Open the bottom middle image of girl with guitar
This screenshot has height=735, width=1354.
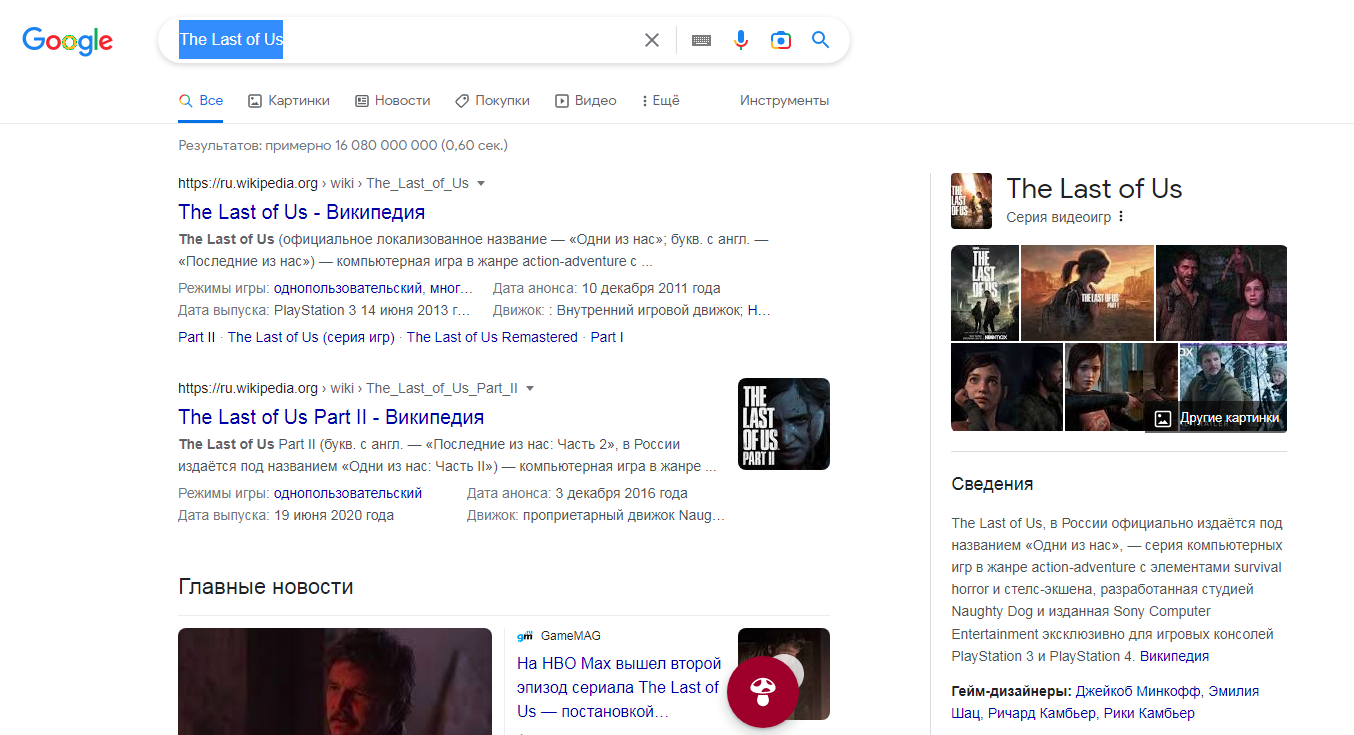1121,387
